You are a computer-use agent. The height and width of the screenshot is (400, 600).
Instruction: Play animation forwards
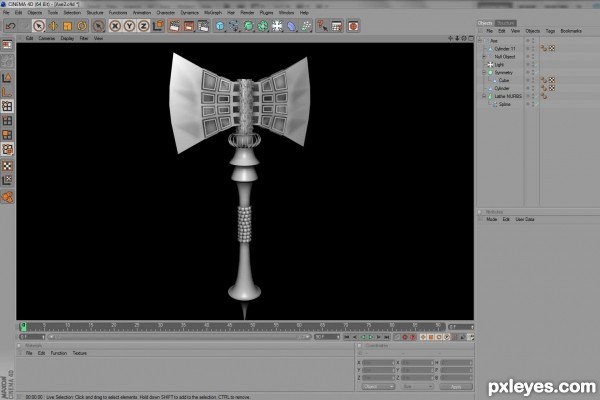(x=370, y=337)
